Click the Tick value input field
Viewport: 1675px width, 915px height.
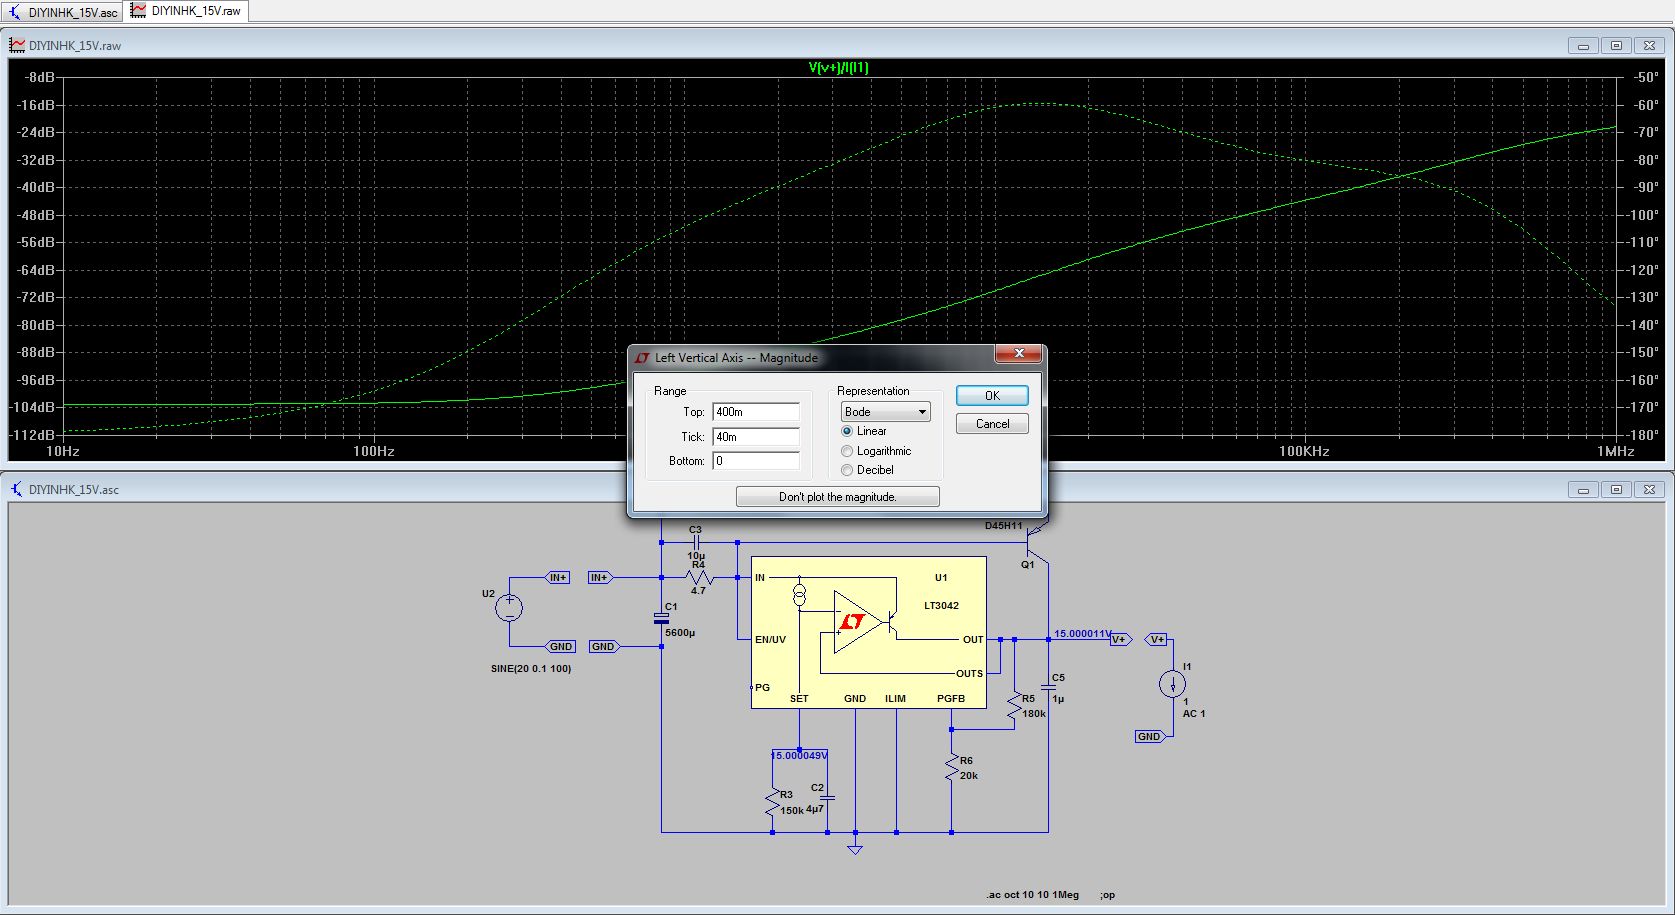(x=756, y=437)
